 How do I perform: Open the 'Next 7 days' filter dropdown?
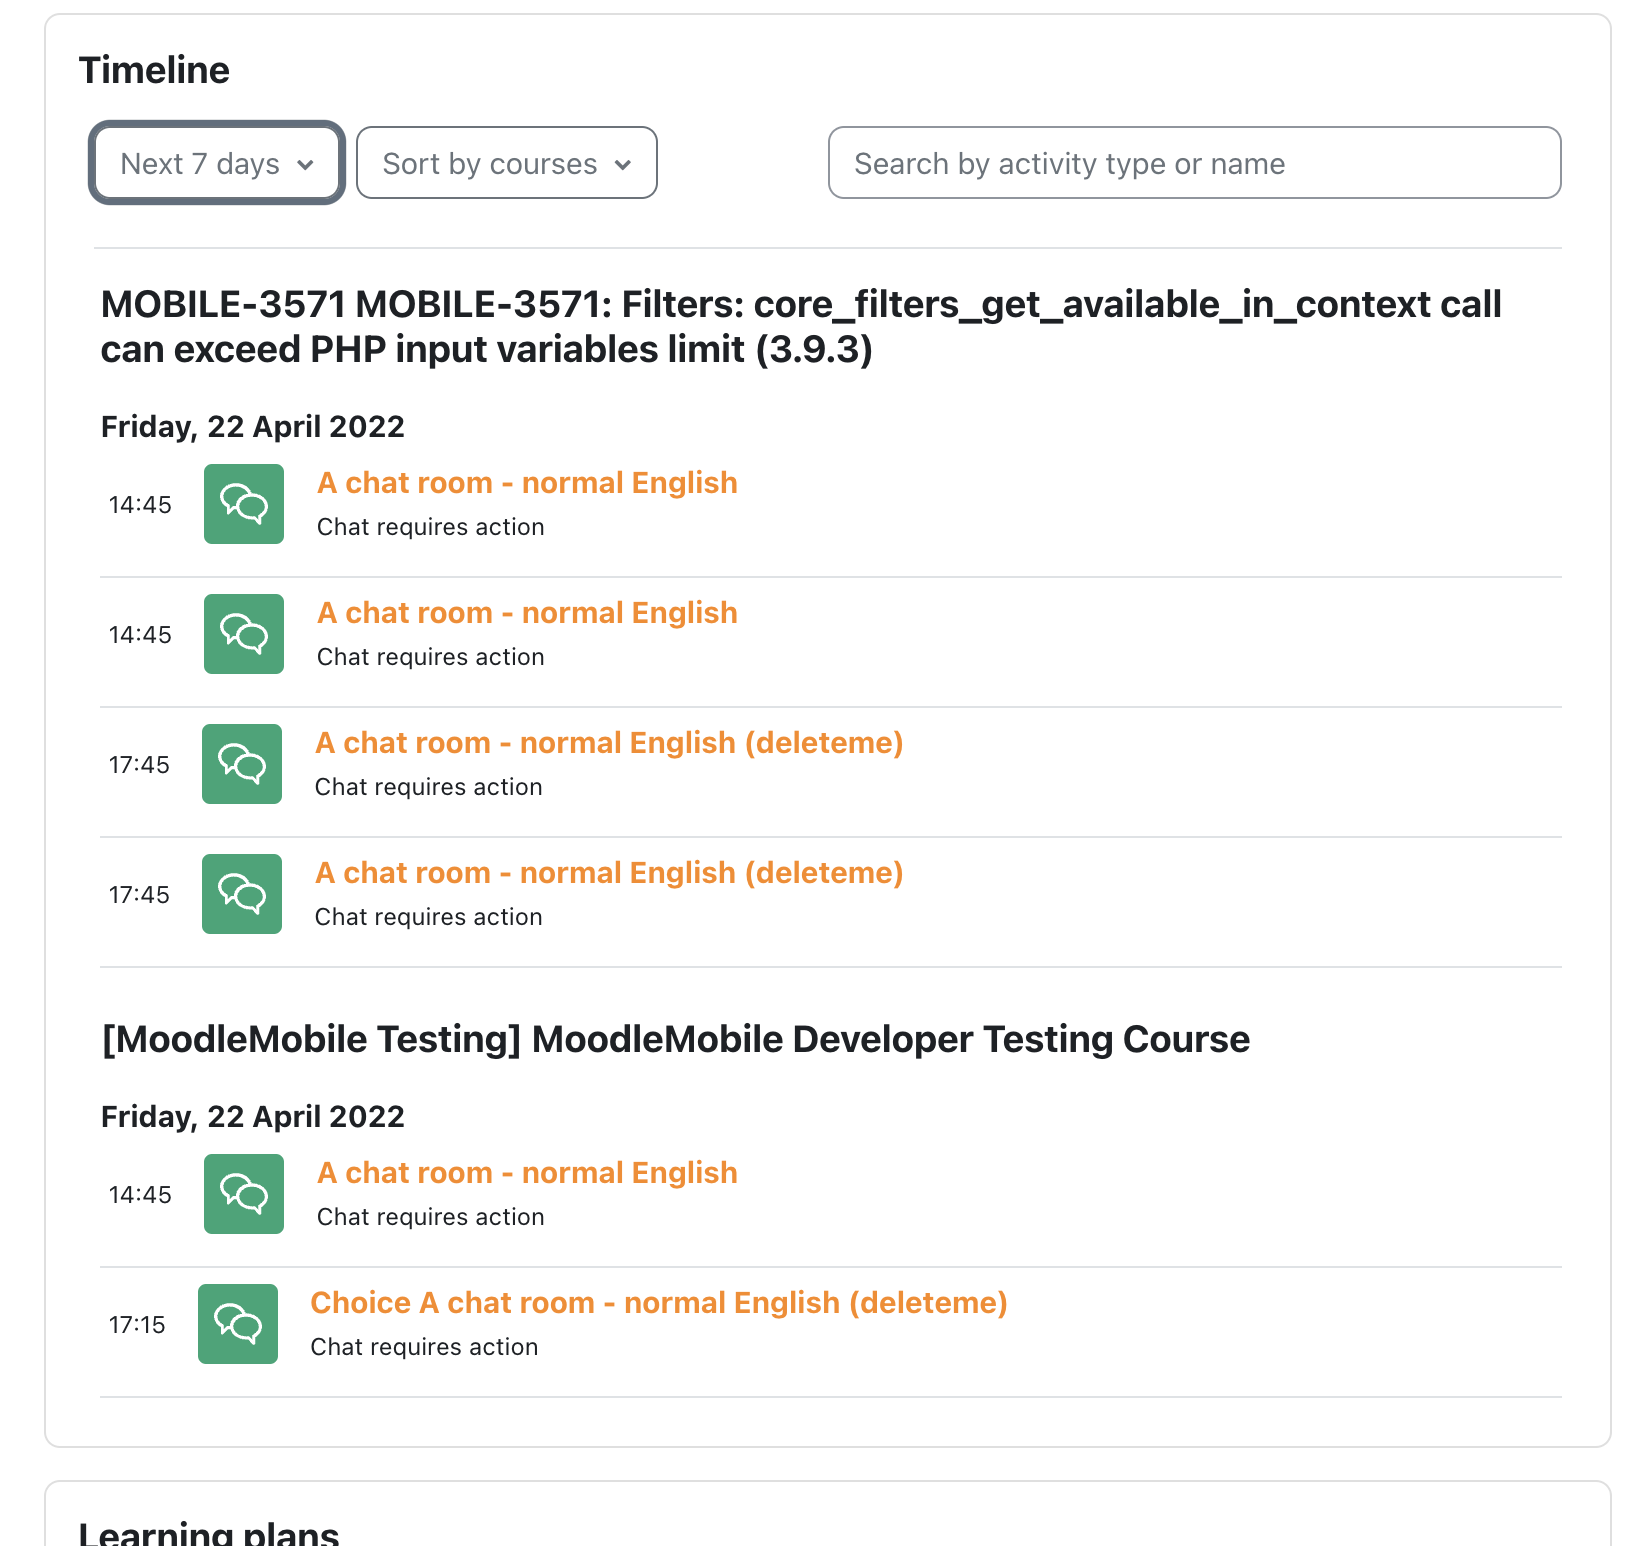coord(217,163)
